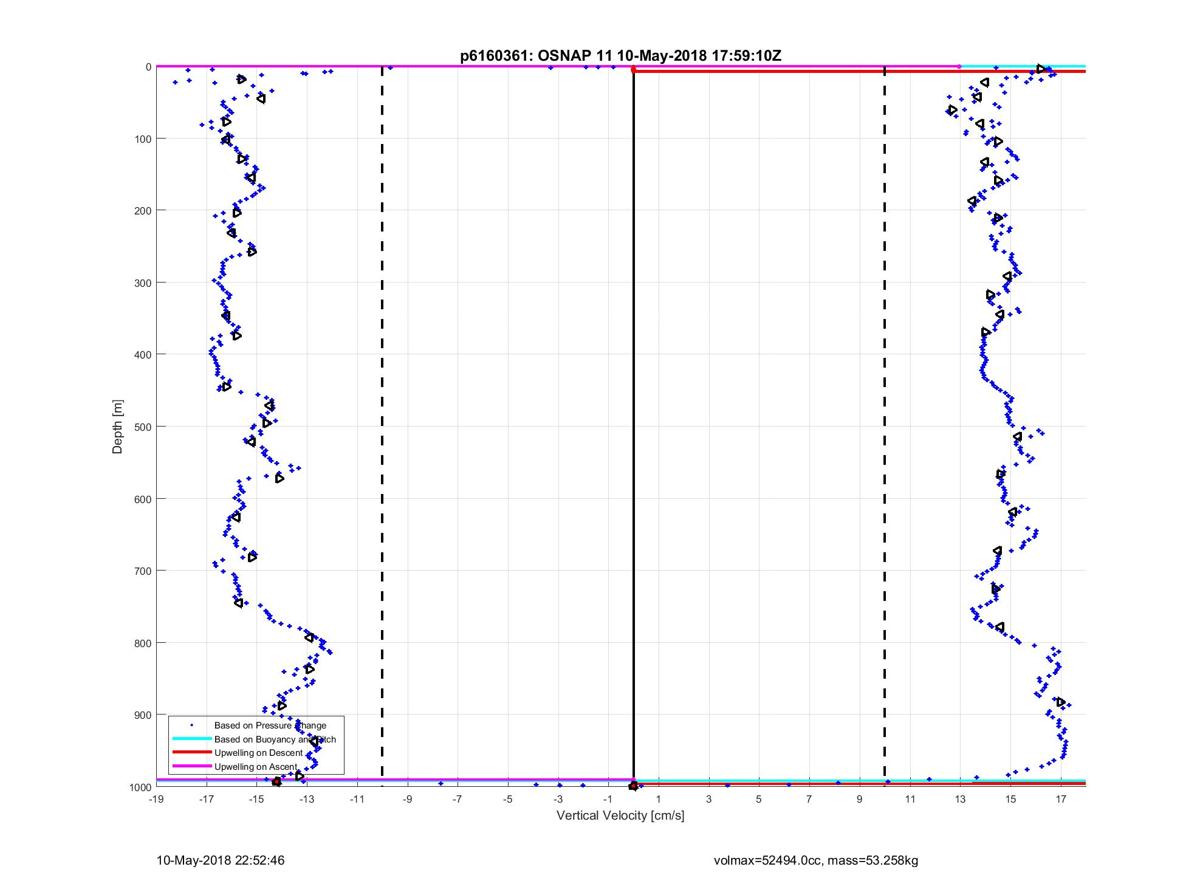Click legend entry "Based on Buoyancy and Pitch"
The height and width of the screenshot is (885, 1200).
[276, 739]
